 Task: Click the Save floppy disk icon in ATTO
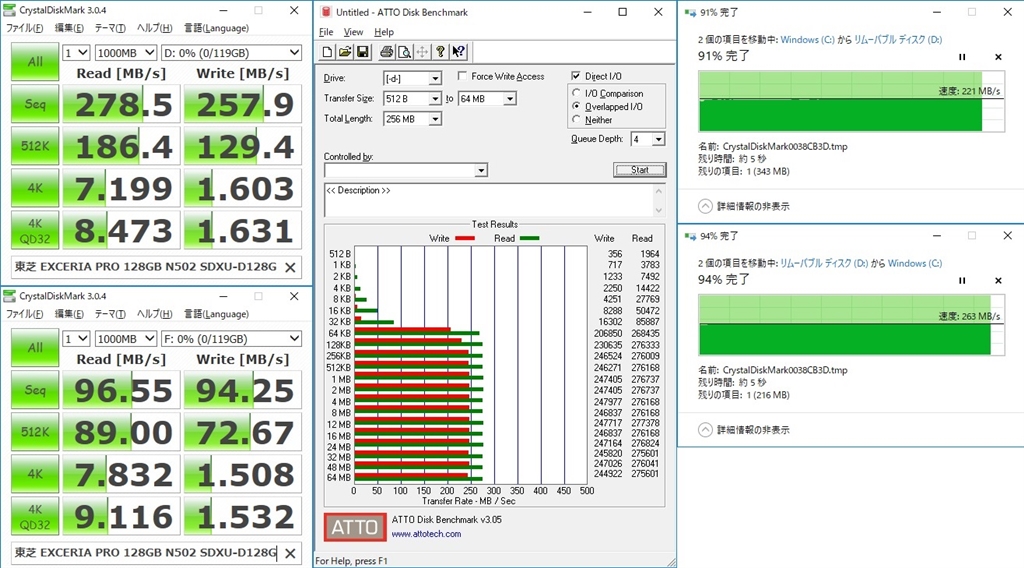click(361, 51)
